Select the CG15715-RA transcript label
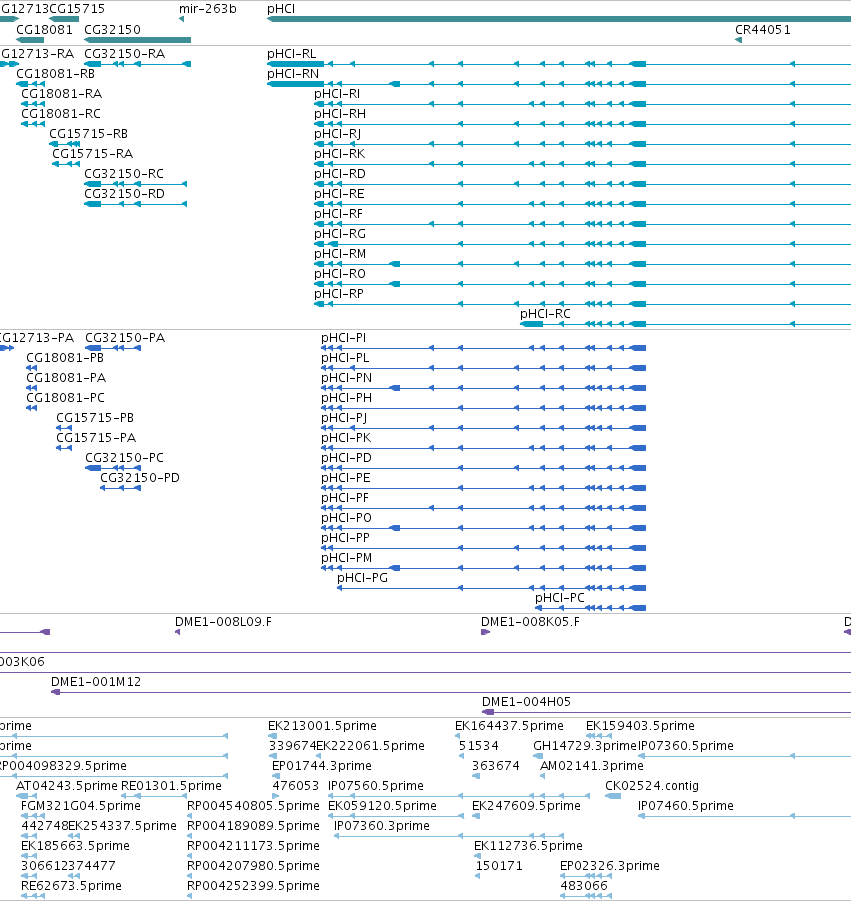 point(93,154)
